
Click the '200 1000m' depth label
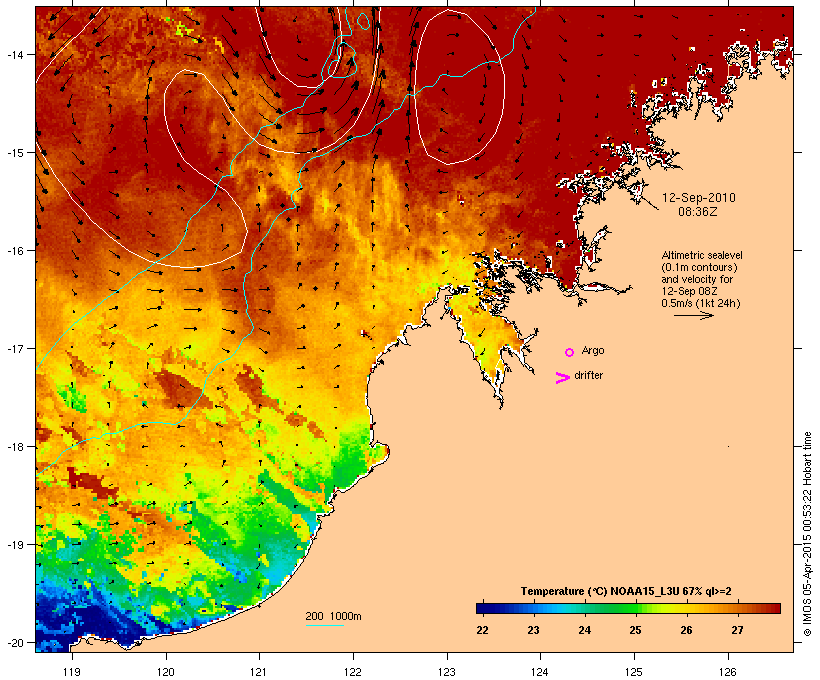[x=333, y=616]
